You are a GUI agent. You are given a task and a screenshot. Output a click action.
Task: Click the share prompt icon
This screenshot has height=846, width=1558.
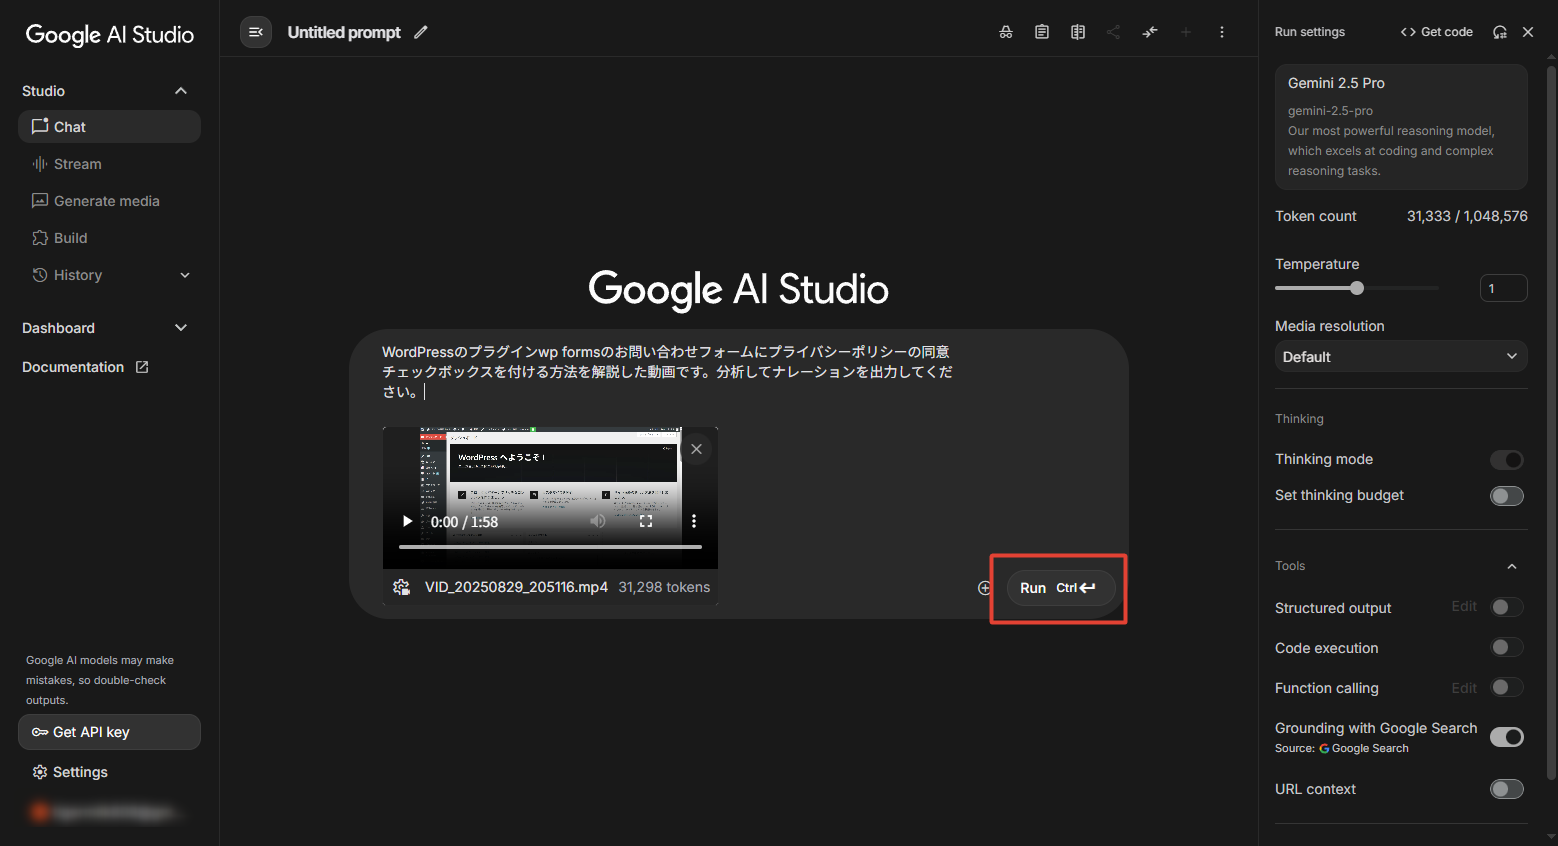tap(1114, 32)
